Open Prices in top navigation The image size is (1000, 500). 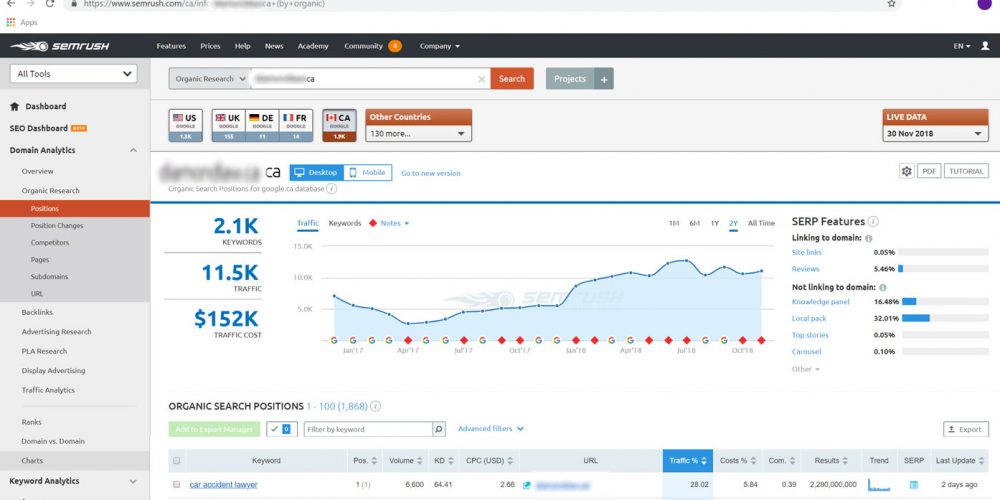pyautogui.click(x=210, y=46)
